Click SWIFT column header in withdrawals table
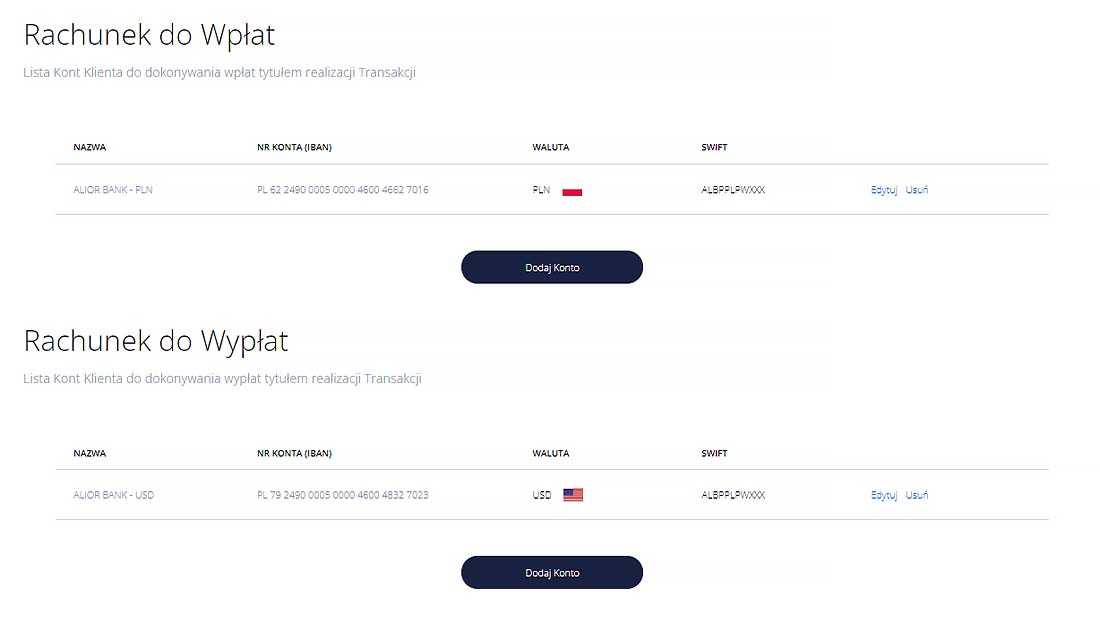 pos(714,454)
